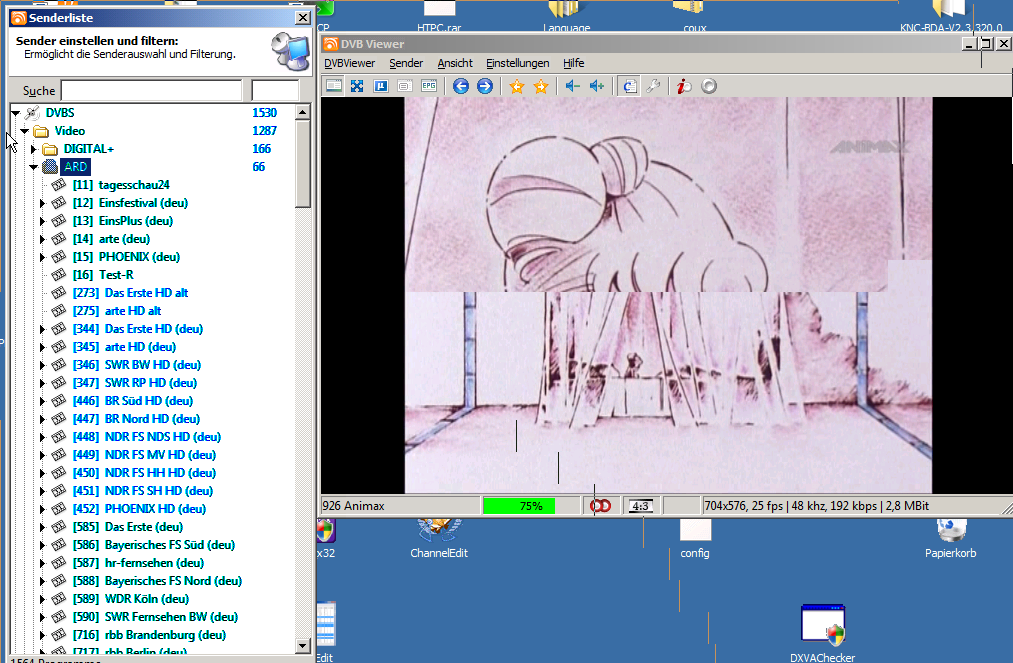Screen dimensions: 1013x663
Task: Open the Ansicht menu
Action: pyautogui.click(x=455, y=63)
